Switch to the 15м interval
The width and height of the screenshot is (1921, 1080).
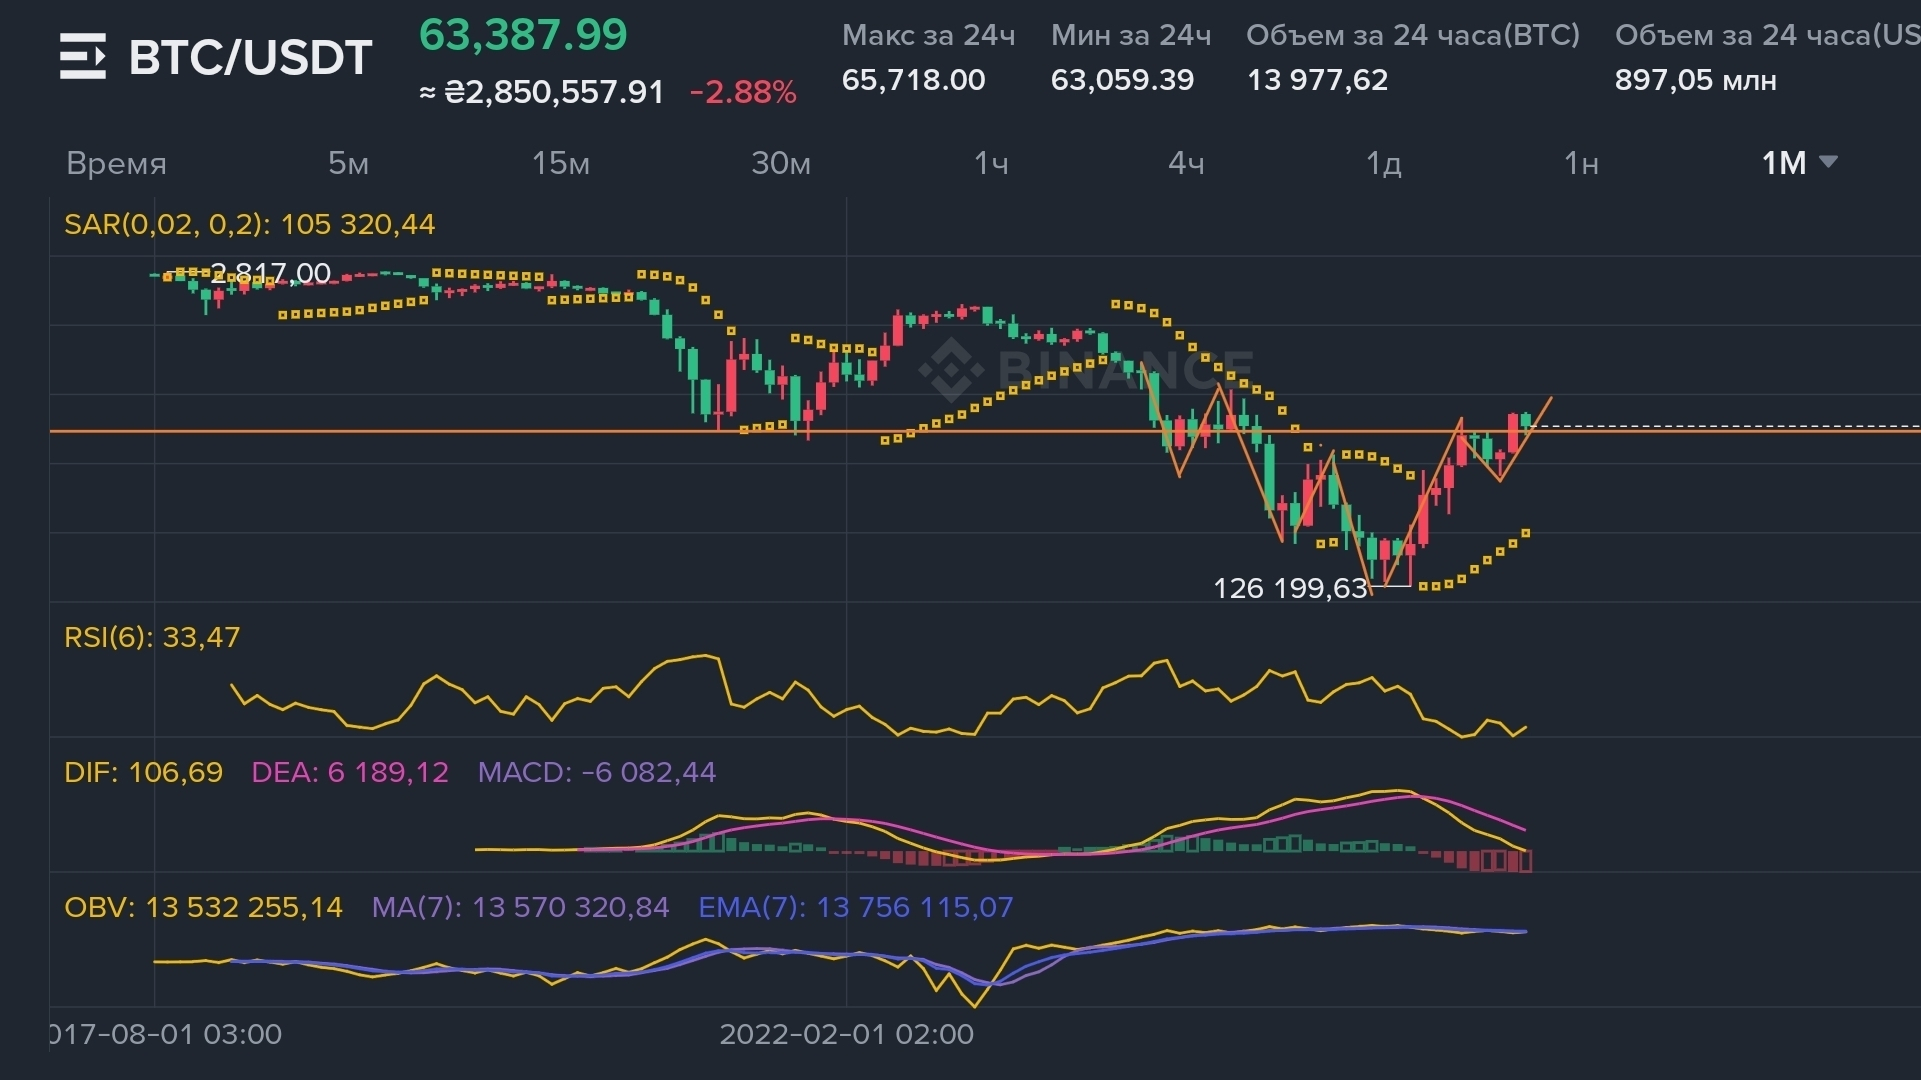[560, 163]
